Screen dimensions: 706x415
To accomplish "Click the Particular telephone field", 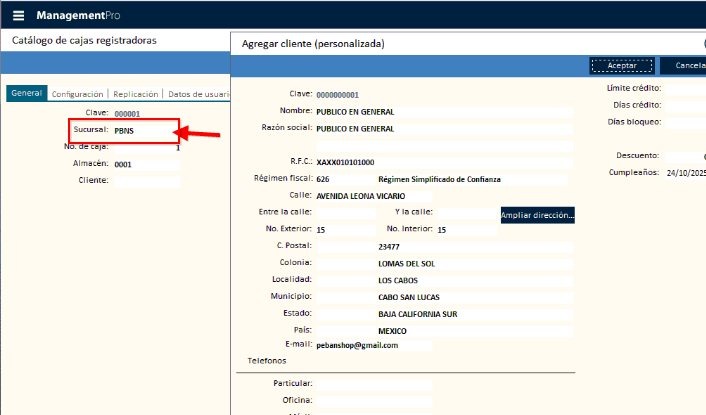I will [373, 383].
